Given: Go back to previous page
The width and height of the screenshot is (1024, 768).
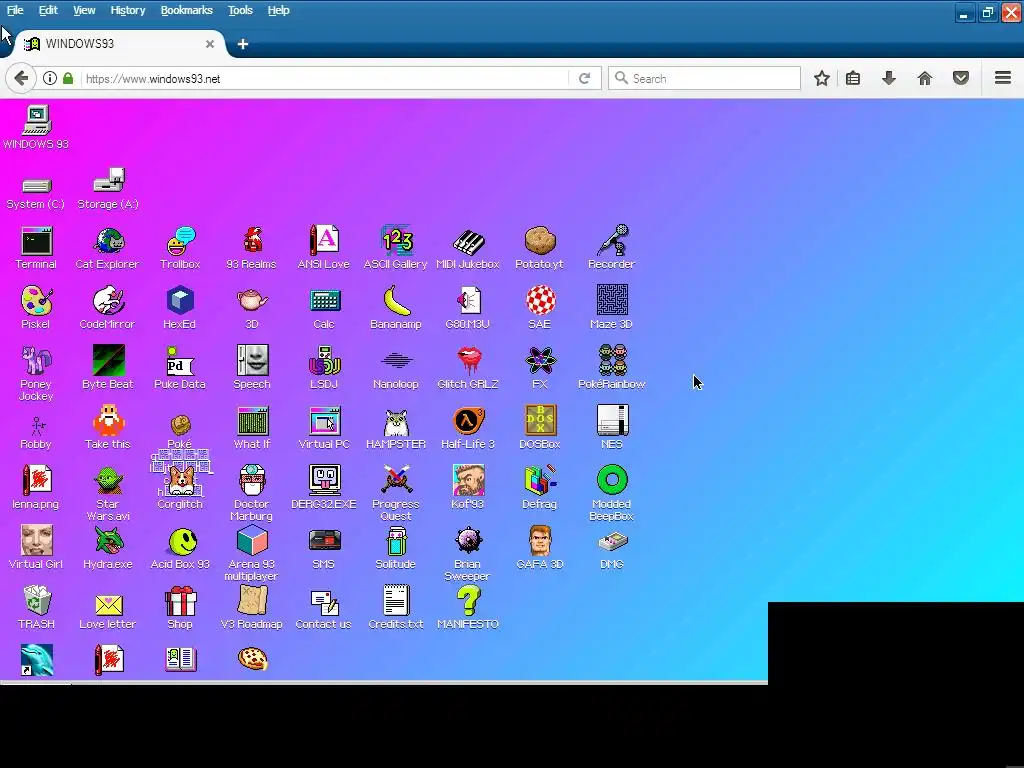Looking at the screenshot, I should pyautogui.click(x=20, y=78).
